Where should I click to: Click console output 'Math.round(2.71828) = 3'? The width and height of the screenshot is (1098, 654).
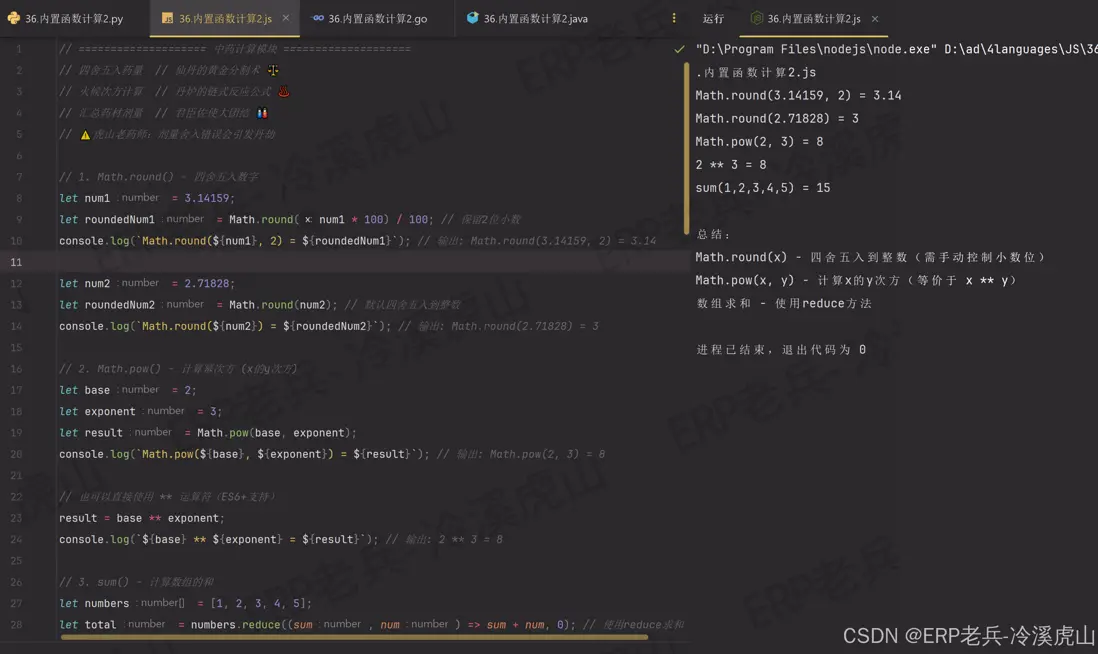pyautogui.click(x=777, y=118)
